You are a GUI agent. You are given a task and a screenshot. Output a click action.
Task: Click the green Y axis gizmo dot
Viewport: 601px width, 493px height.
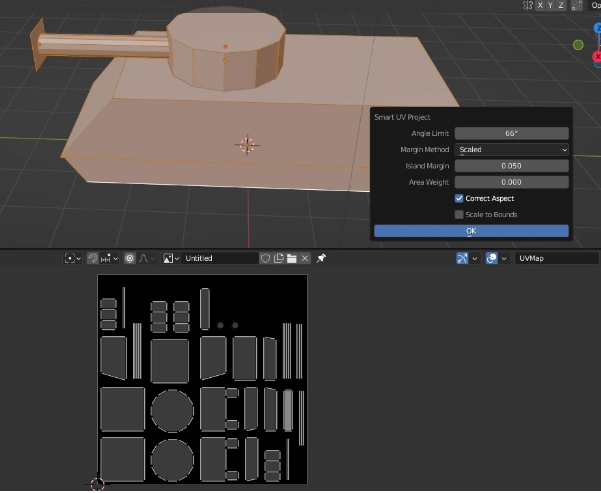[x=578, y=44]
